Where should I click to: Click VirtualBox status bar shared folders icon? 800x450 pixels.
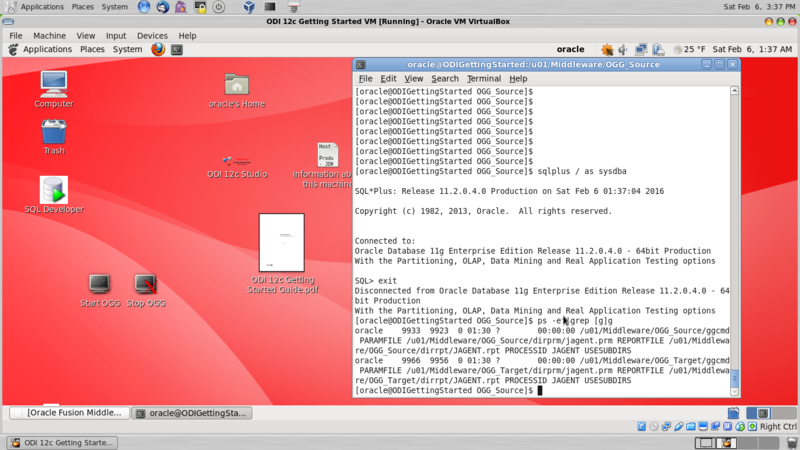coord(691,427)
